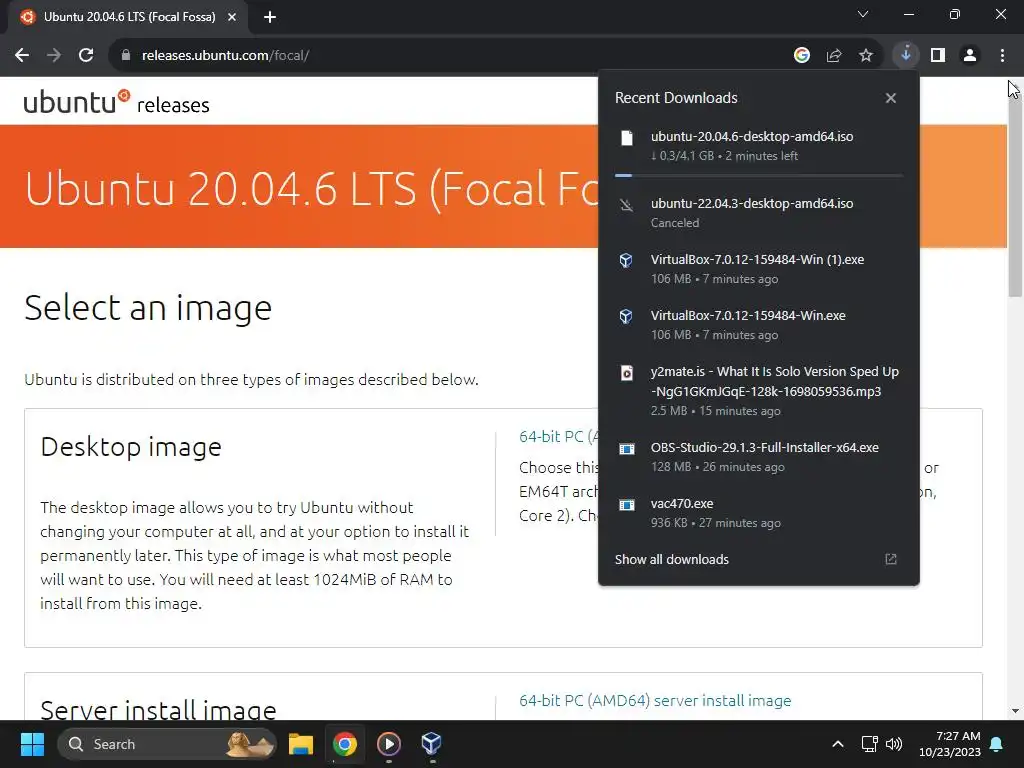
Task: Share this page via share icon
Action: click(834, 56)
